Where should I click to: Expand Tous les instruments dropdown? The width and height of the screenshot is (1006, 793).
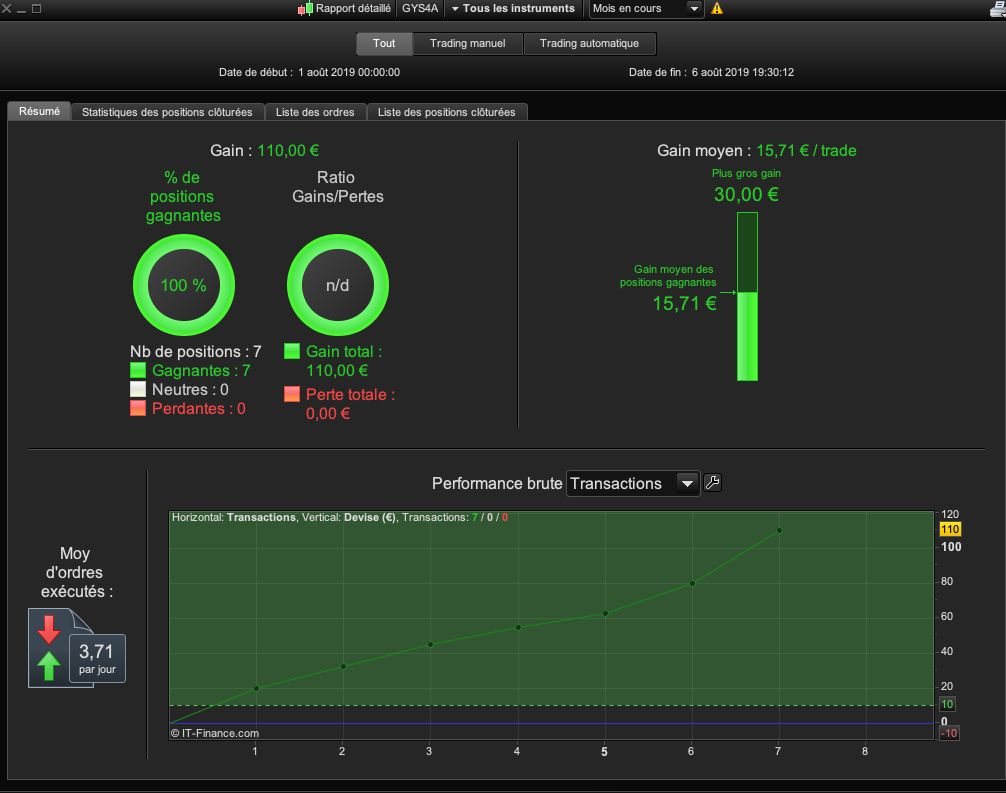click(x=513, y=9)
